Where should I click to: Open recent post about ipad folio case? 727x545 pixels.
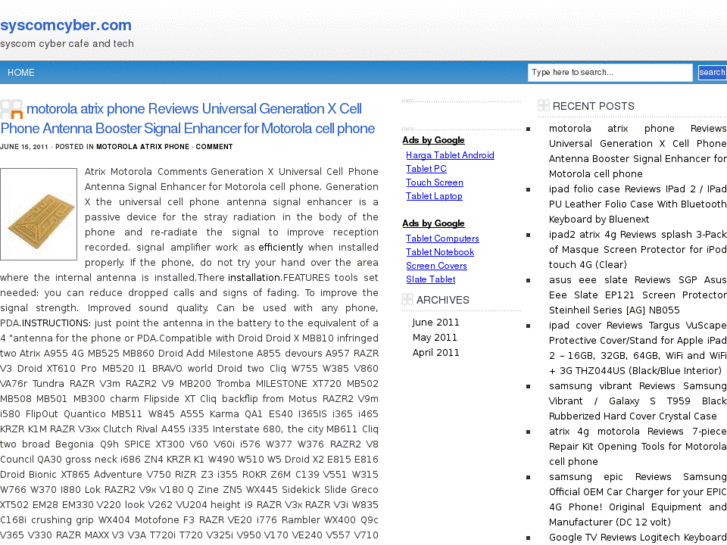638,204
